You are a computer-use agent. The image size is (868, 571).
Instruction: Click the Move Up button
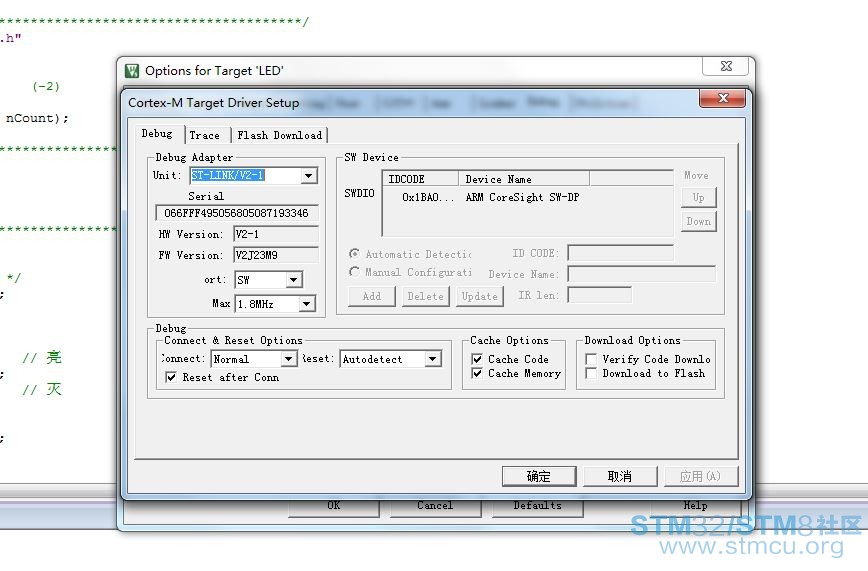point(699,197)
